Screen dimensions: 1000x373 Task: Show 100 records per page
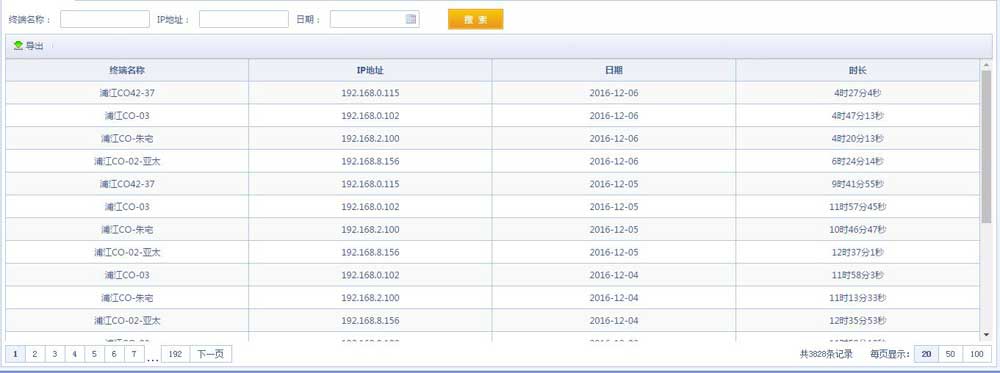tap(976, 354)
